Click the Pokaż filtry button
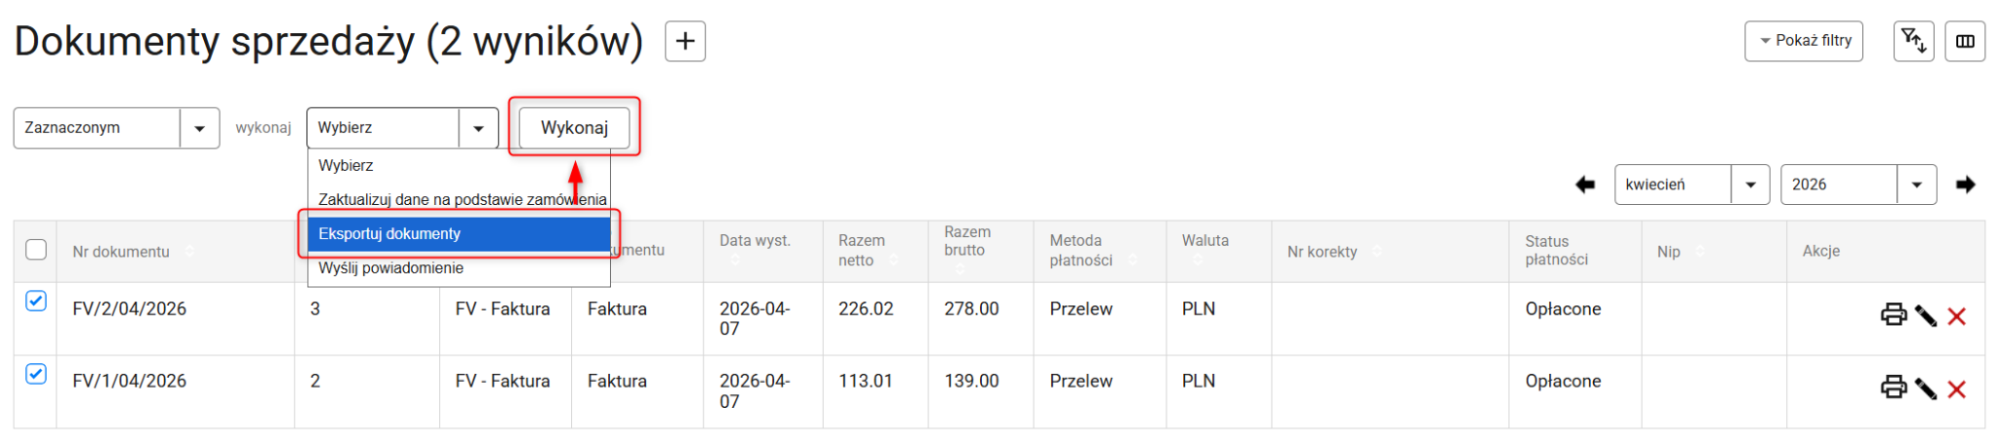This screenshot has width=1999, height=443. [1803, 41]
